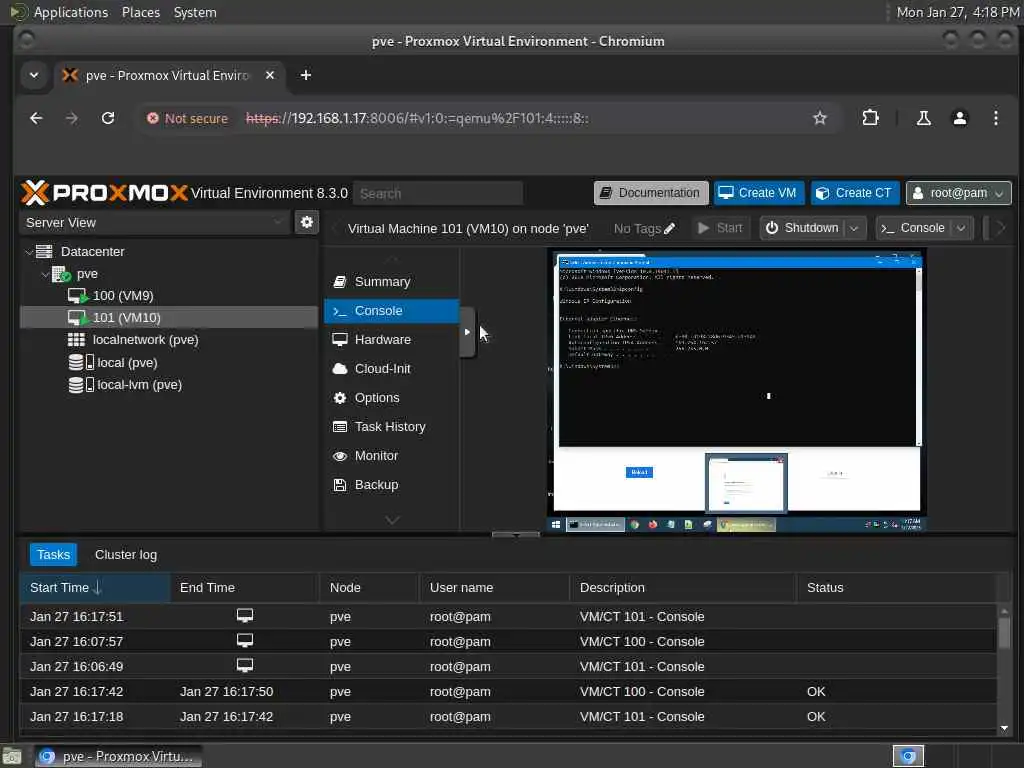The image size is (1024, 768).
Task: Reload the Proxmox page
Action: coord(108,118)
